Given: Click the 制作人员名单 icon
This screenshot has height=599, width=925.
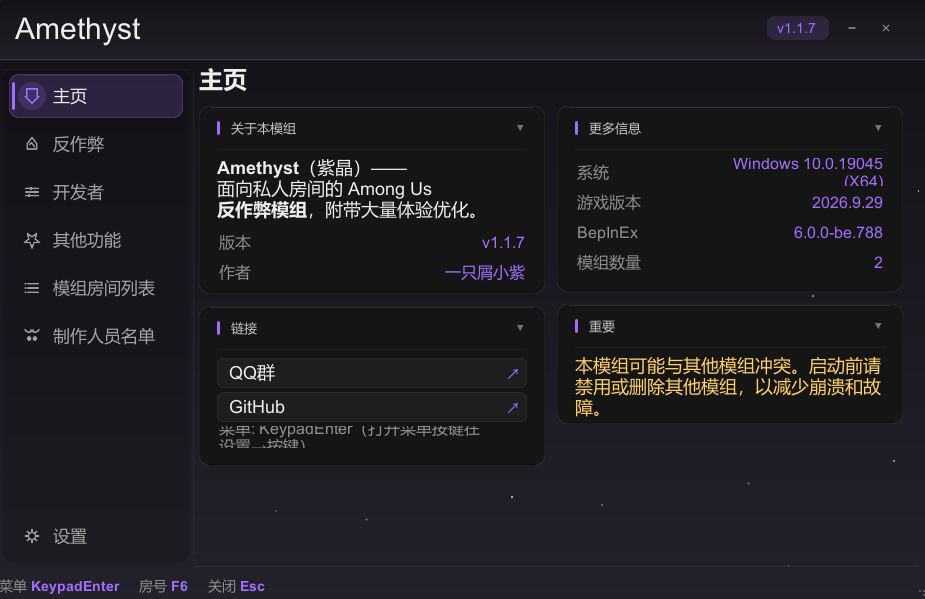Looking at the screenshot, I should [x=32, y=336].
